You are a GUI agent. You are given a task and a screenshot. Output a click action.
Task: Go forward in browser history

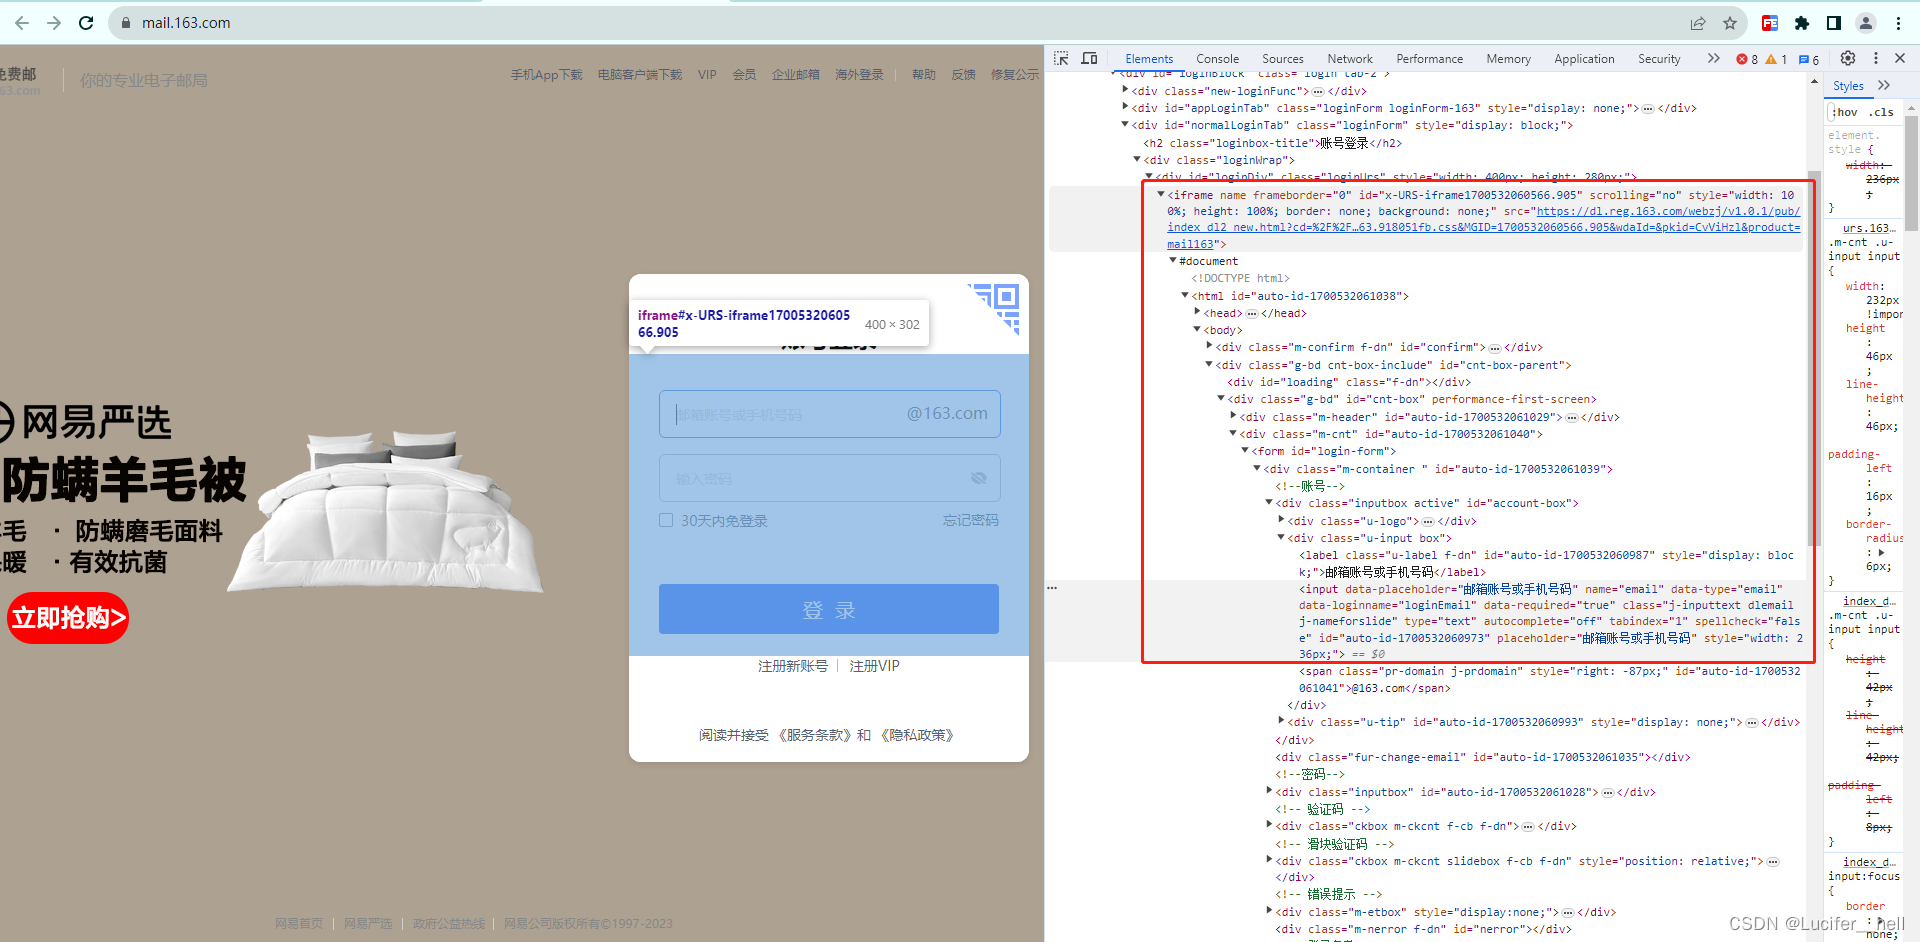point(54,23)
